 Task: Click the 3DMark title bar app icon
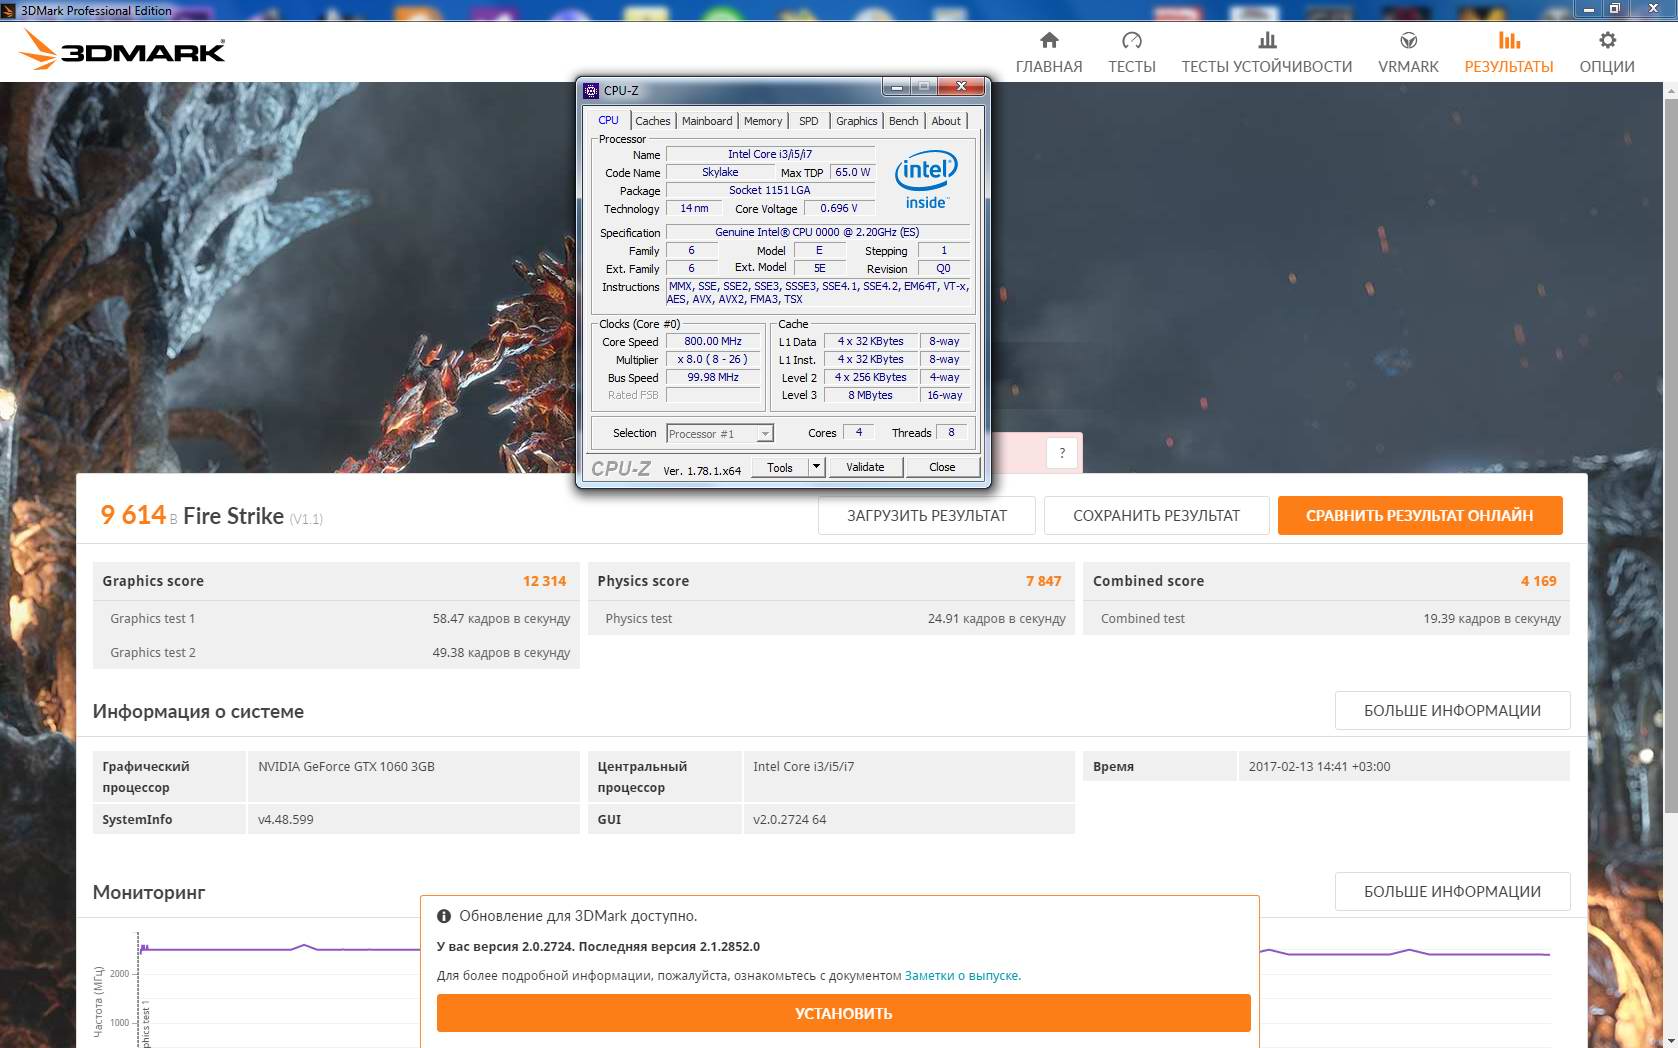click(9, 10)
